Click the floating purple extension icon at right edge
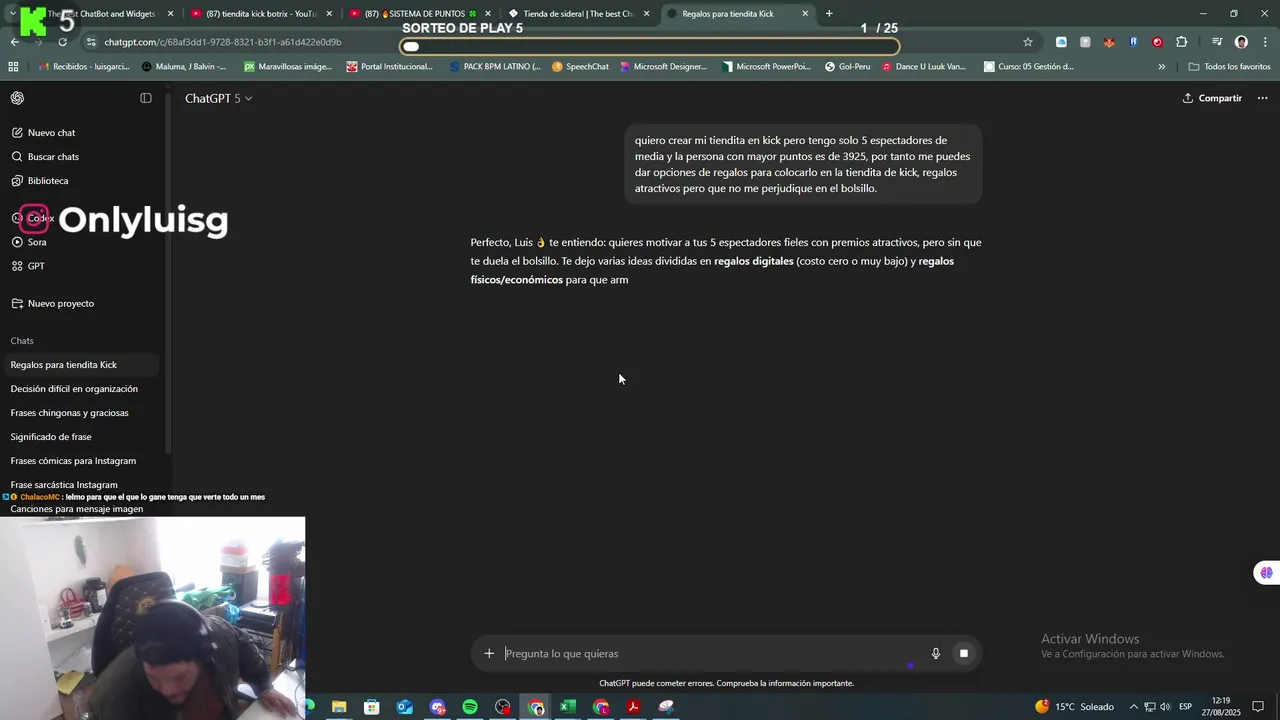 [1266, 573]
